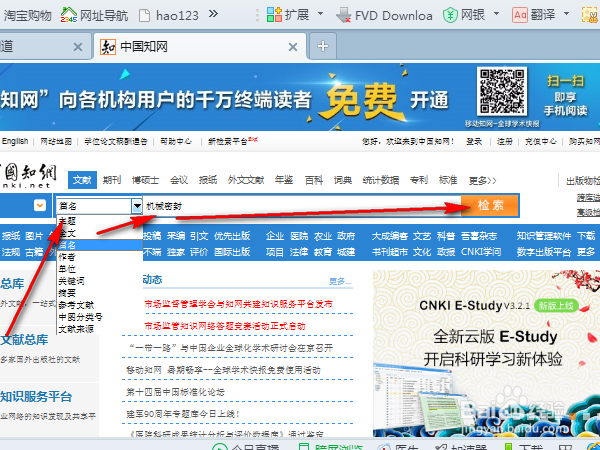
Task: Open news item 第十四届中国标准化论坛
Action: pyautogui.click(x=175, y=392)
